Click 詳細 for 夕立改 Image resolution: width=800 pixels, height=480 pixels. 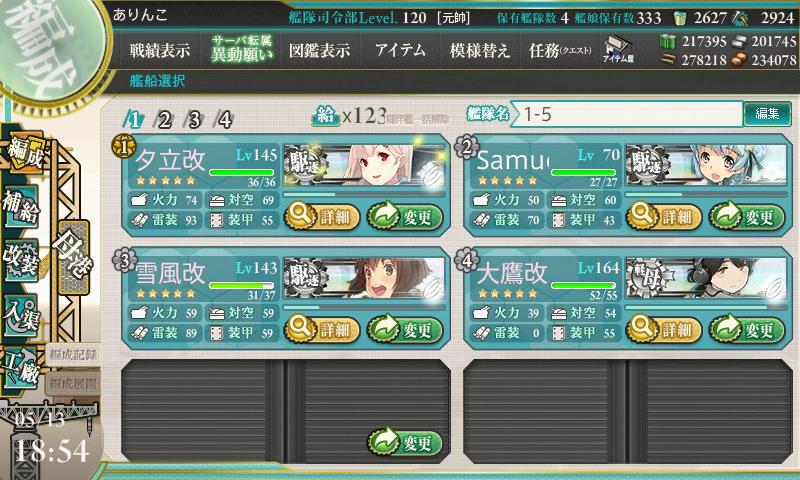click(x=322, y=217)
